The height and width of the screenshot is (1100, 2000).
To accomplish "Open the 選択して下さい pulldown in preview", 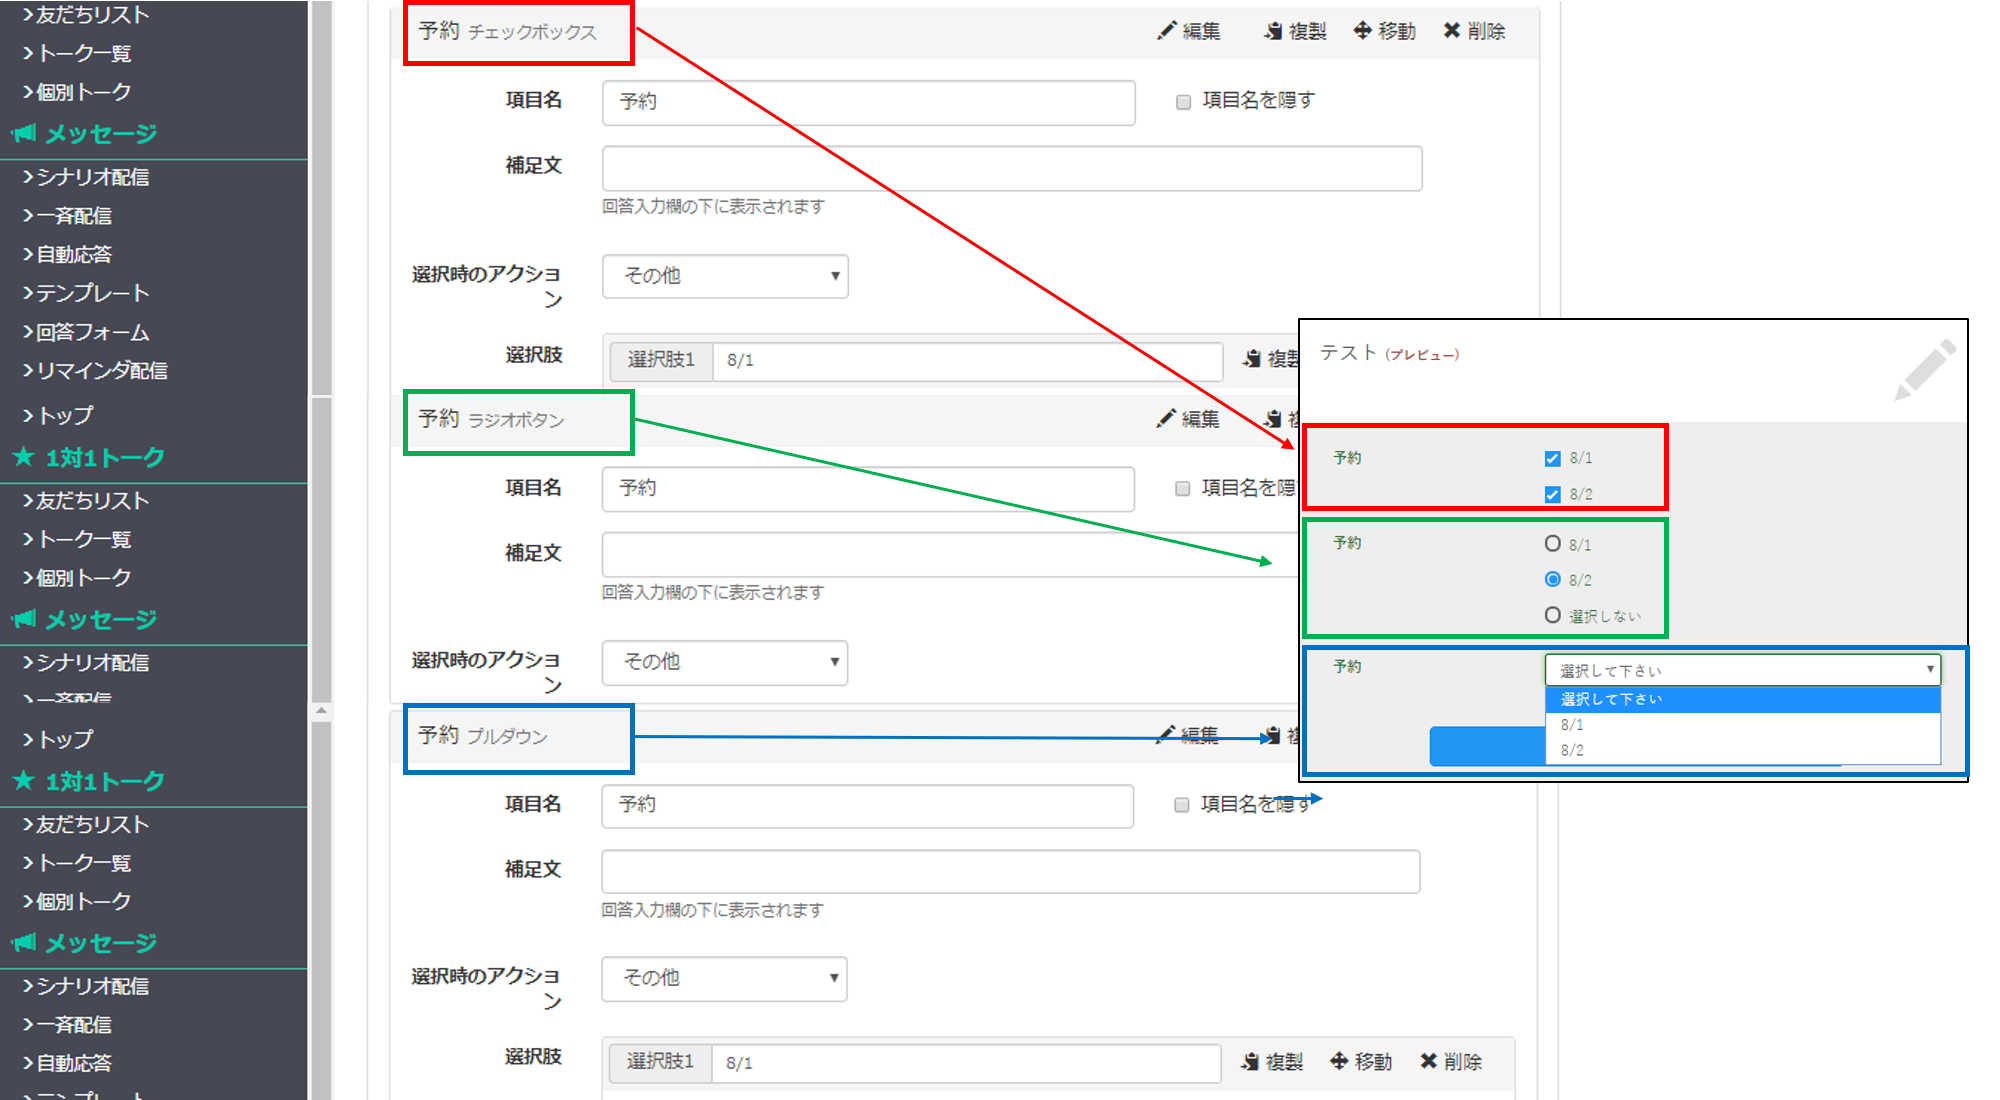I will click(x=1742, y=670).
